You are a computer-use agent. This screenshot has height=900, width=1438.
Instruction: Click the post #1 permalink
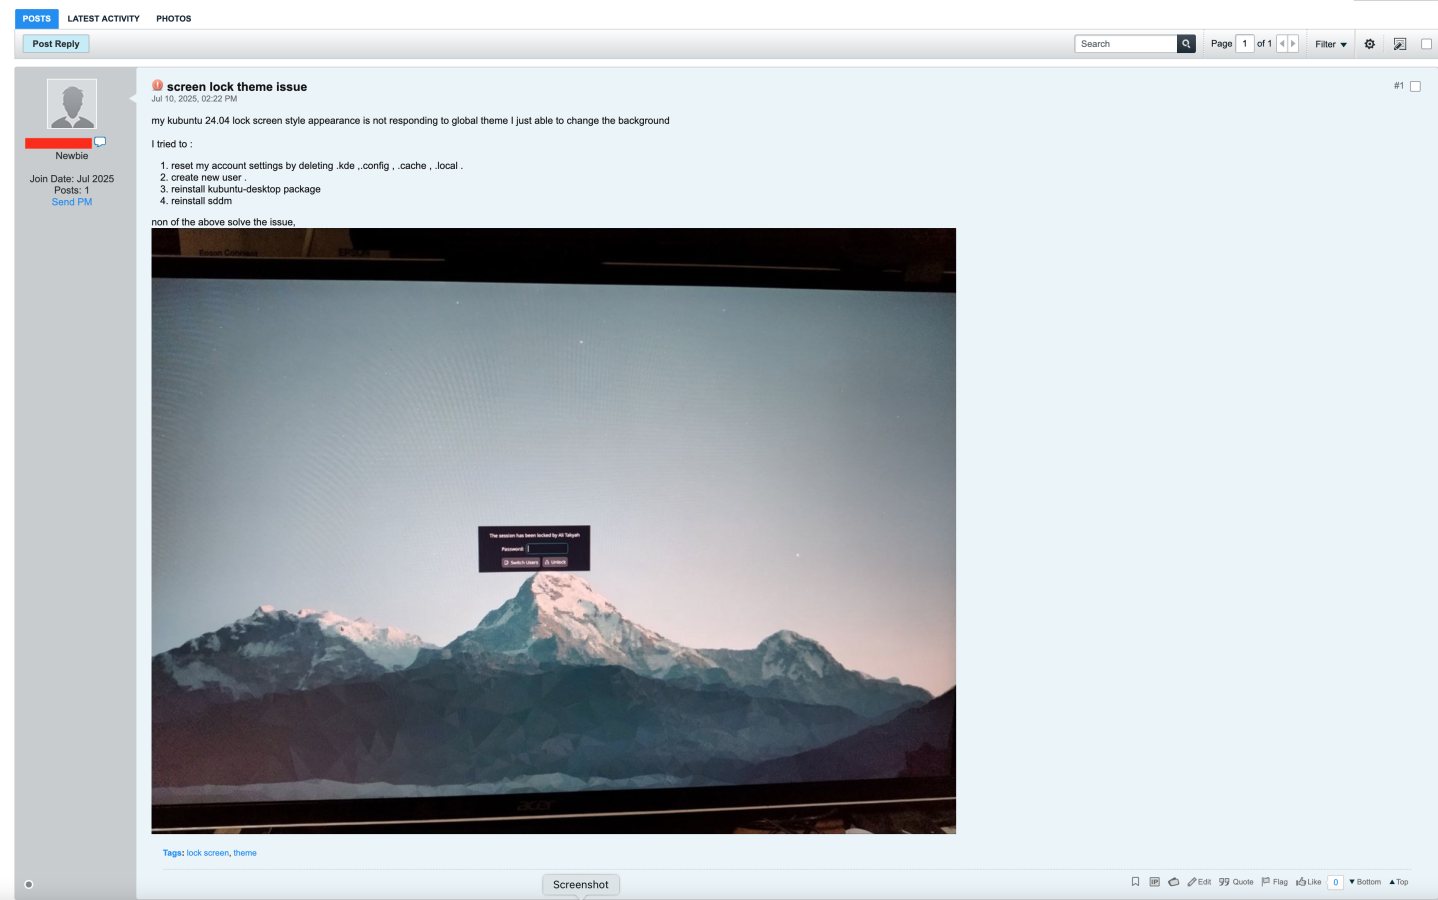pyautogui.click(x=1399, y=86)
